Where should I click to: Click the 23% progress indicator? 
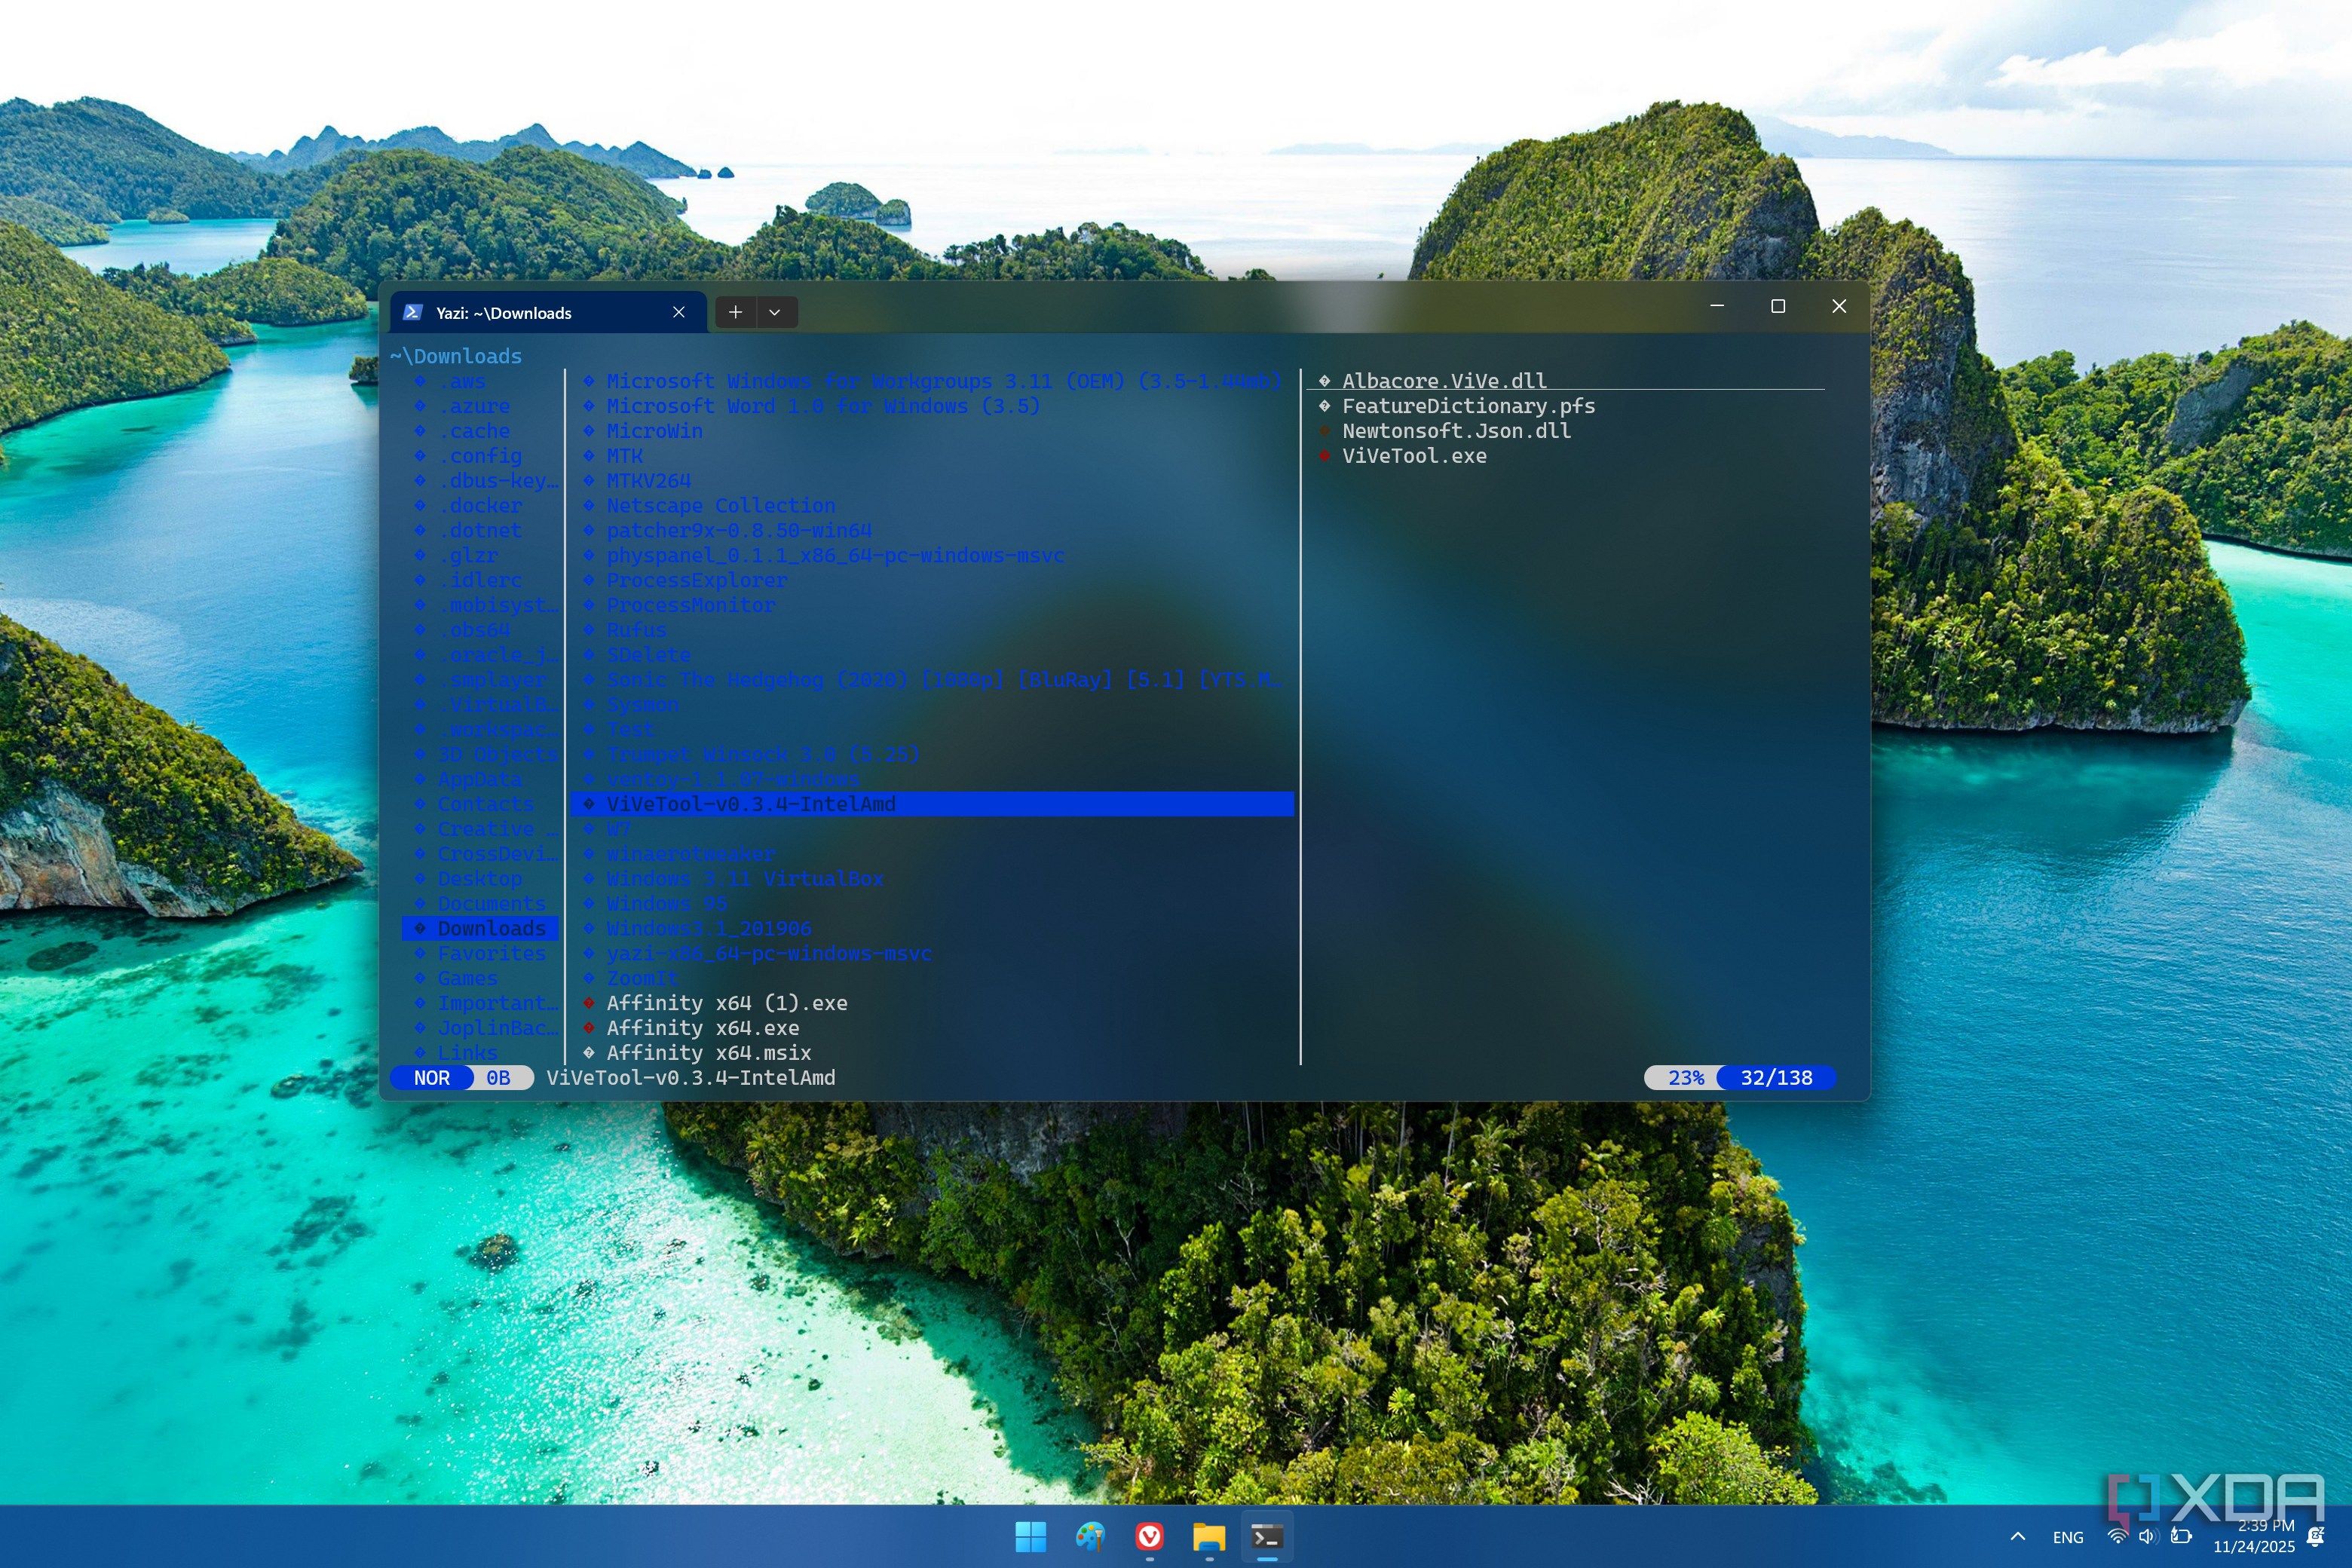[x=1685, y=1078]
